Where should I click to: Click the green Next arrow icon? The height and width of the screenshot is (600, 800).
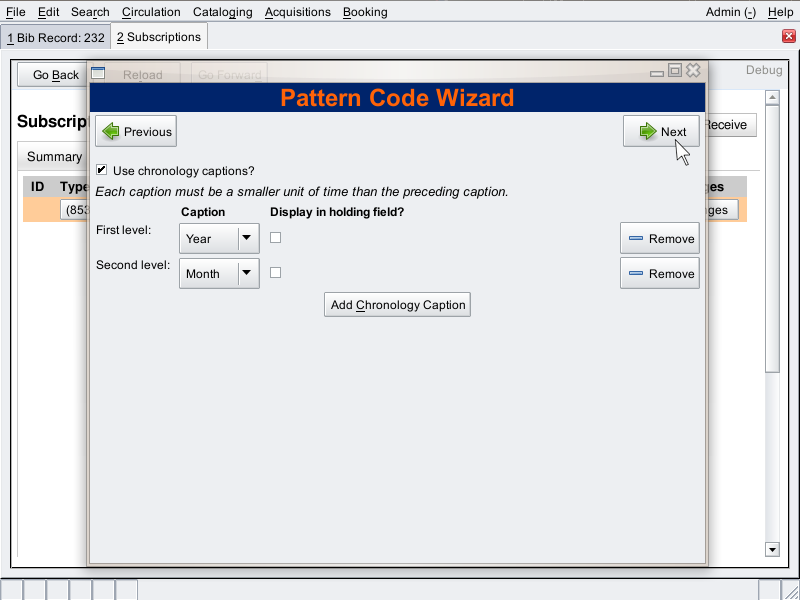click(x=647, y=131)
